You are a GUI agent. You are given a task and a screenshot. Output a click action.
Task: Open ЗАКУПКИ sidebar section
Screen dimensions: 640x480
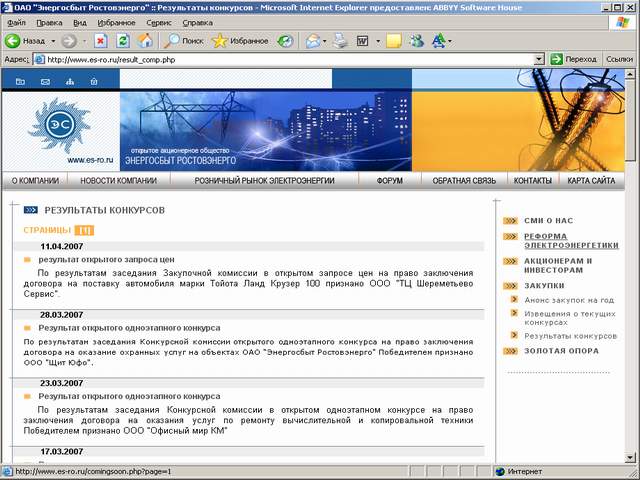click(x=544, y=286)
